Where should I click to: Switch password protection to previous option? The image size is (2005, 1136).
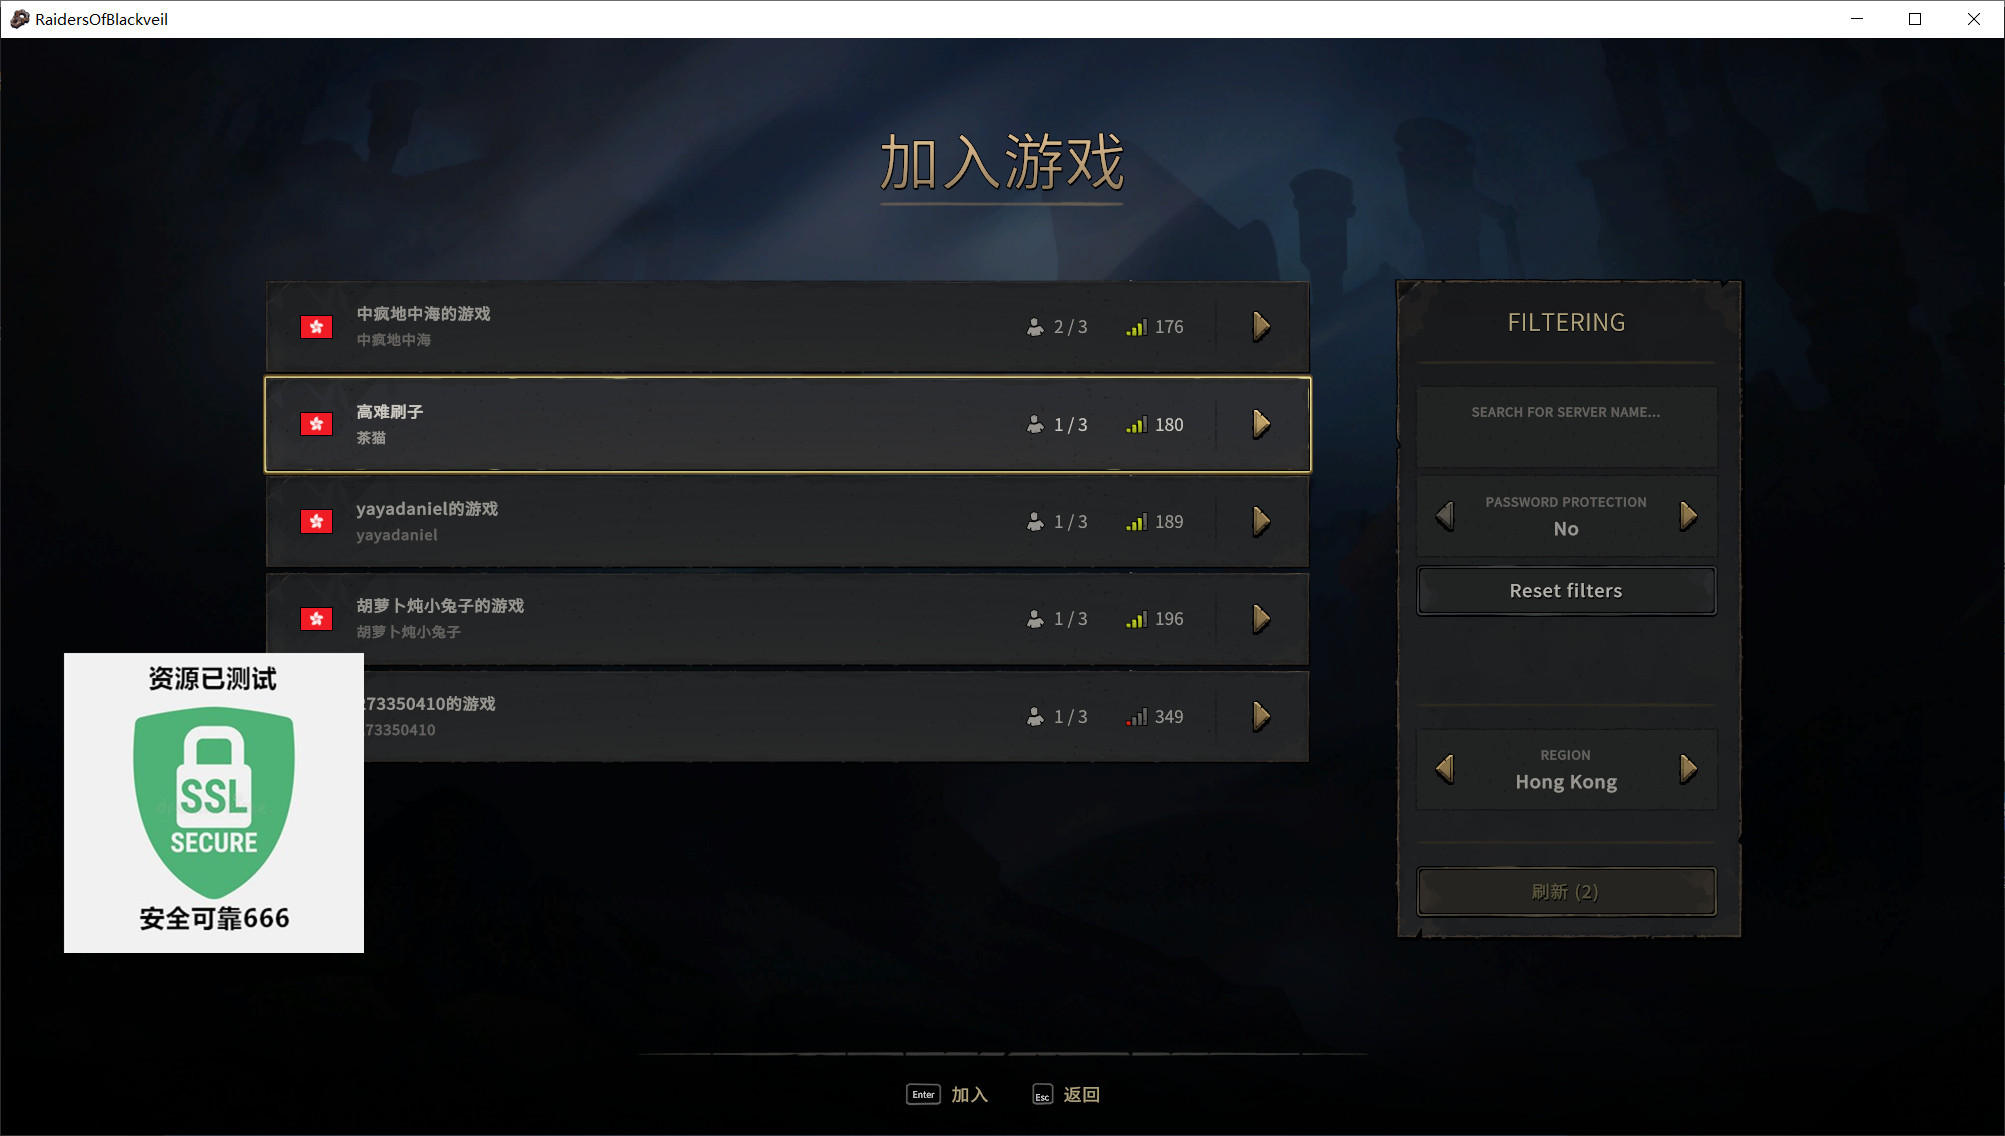pyautogui.click(x=1445, y=516)
